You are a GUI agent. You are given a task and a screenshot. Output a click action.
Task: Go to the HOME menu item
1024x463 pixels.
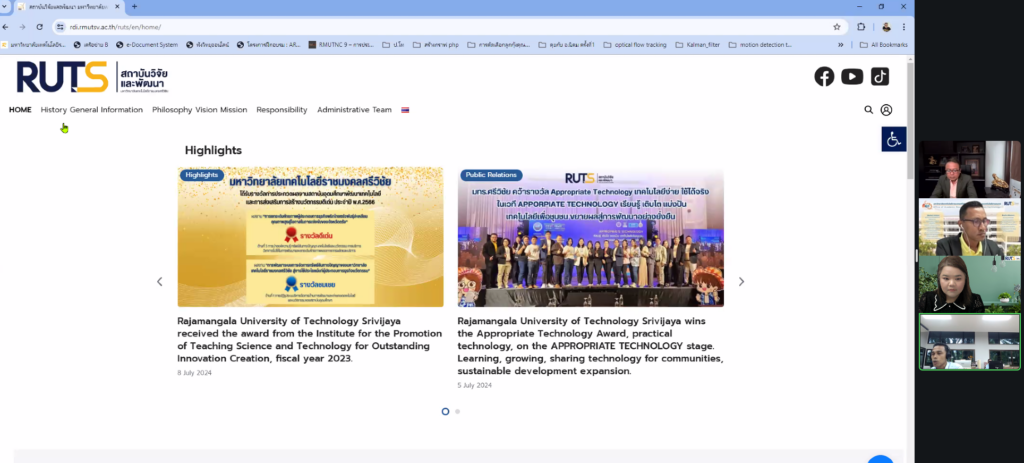[20, 110]
